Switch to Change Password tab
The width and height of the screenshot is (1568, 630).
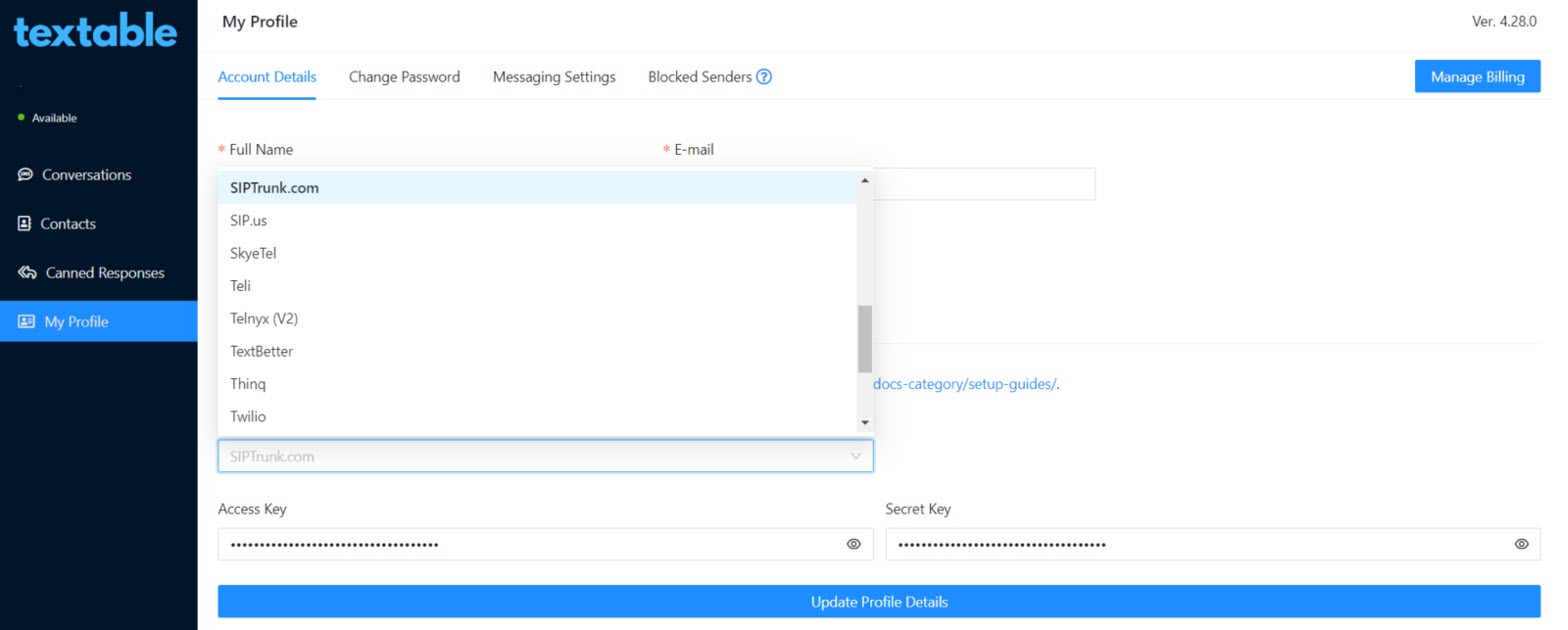404,77
